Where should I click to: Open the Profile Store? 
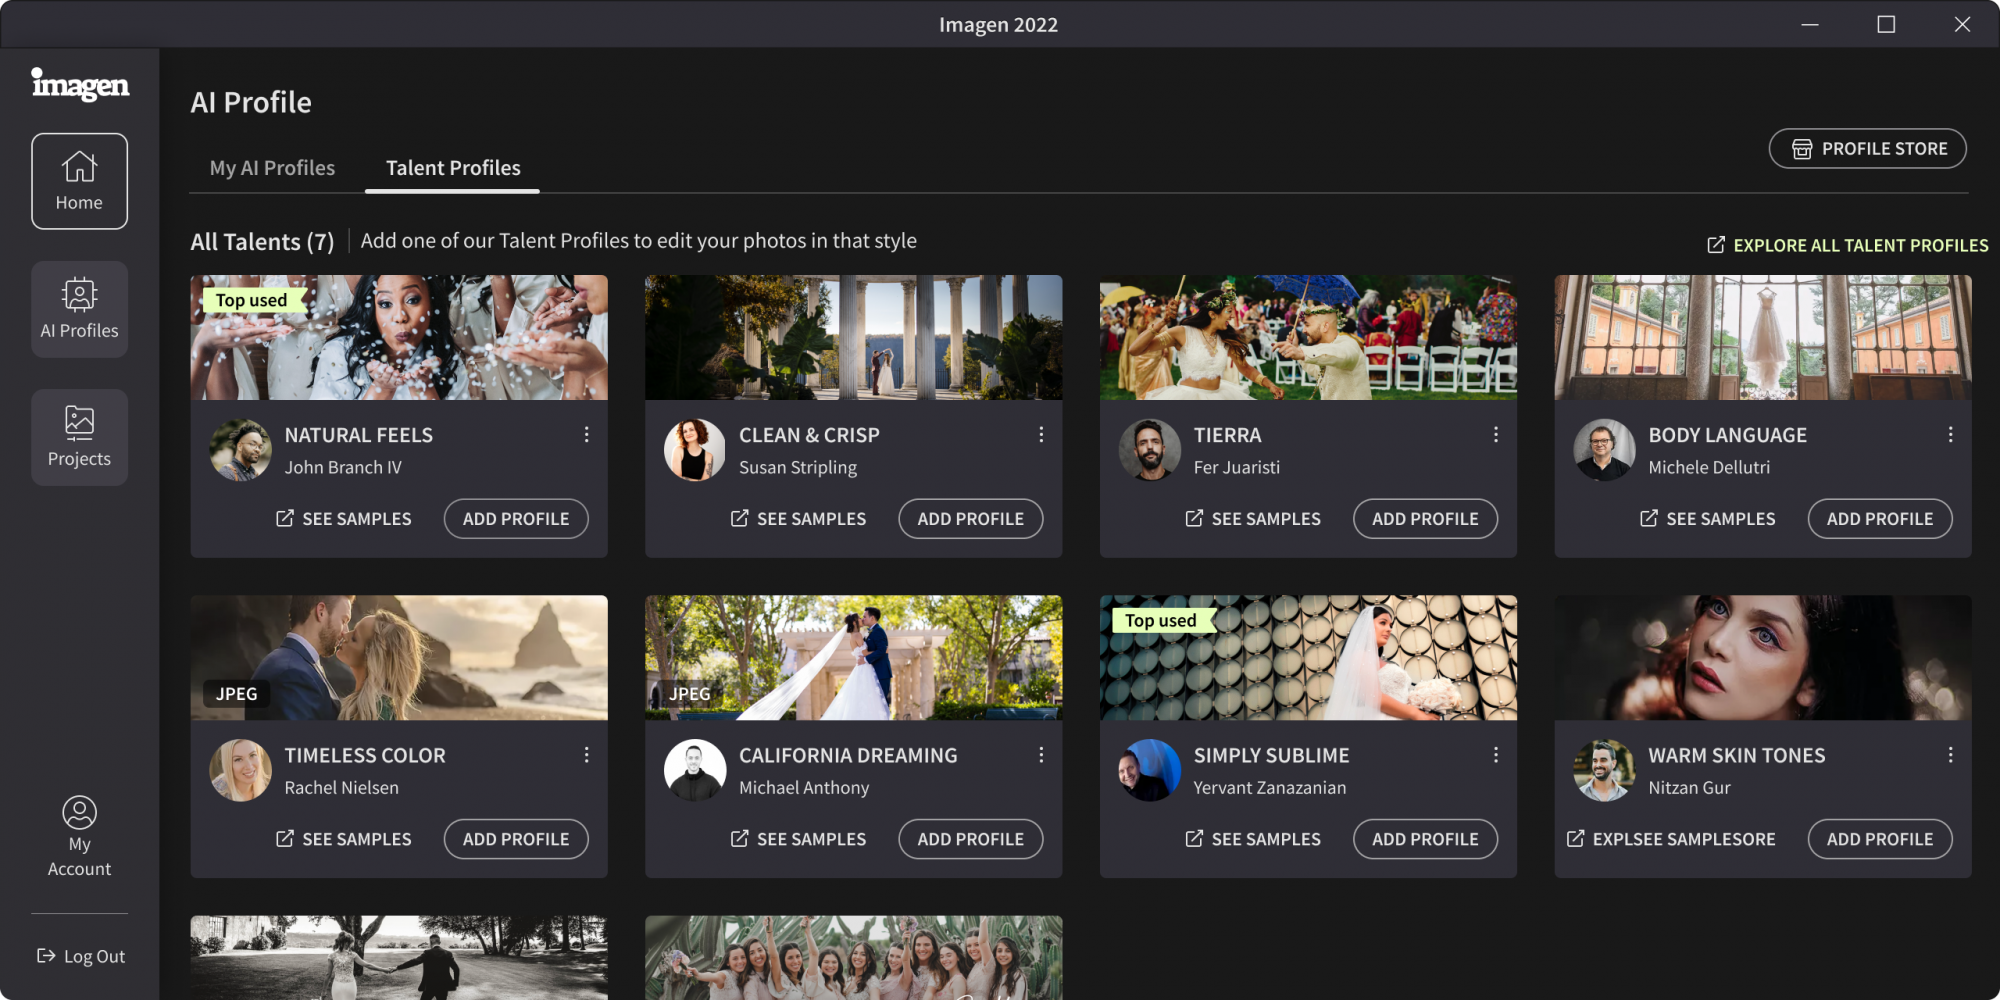click(x=1866, y=148)
